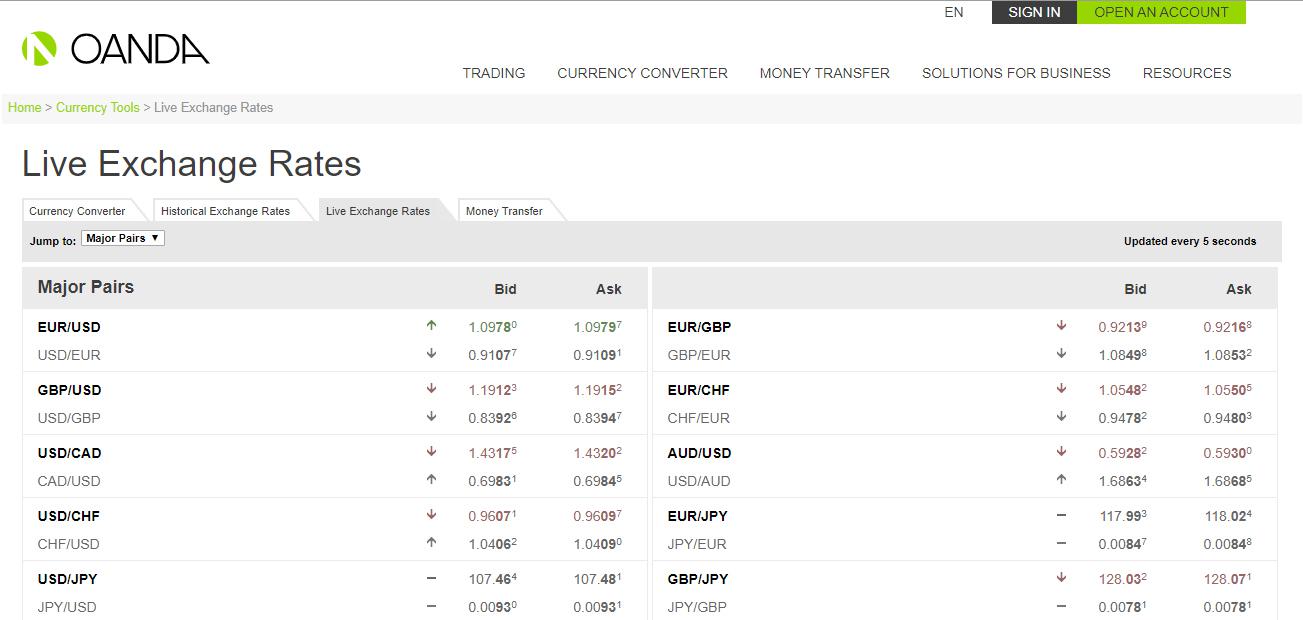Image resolution: width=1303 pixels, height=620 pixels.
Task: Click the down arrow beside GBP/USD
Action: click(431, 388)
